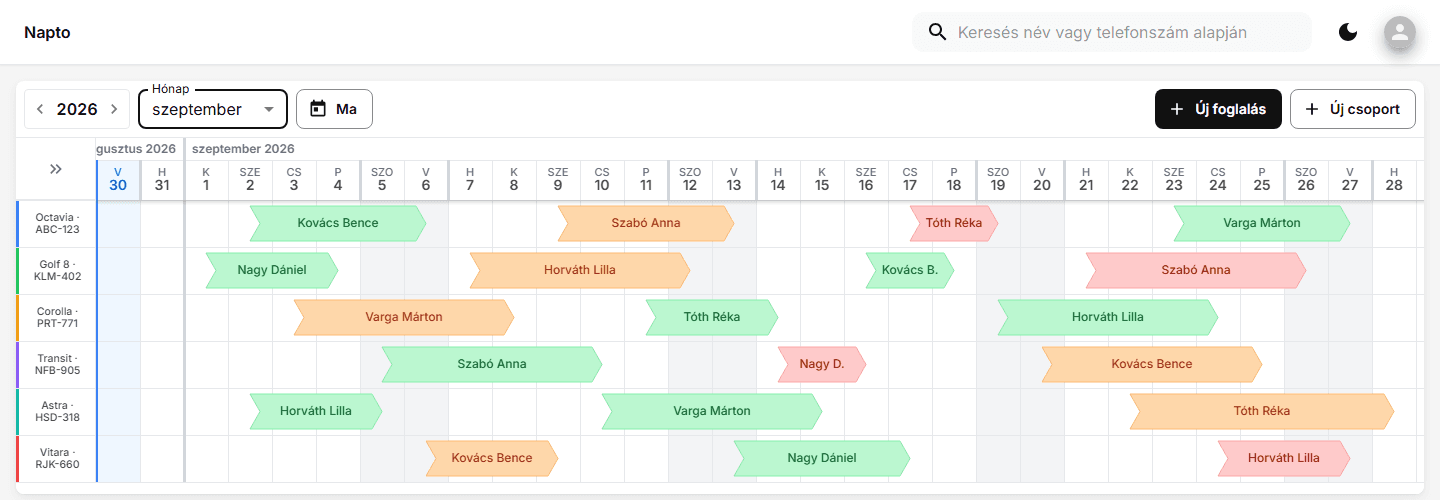Select day header CS 10
The width and height of the screenshot is (1440, 500).
tap(602, 179)
